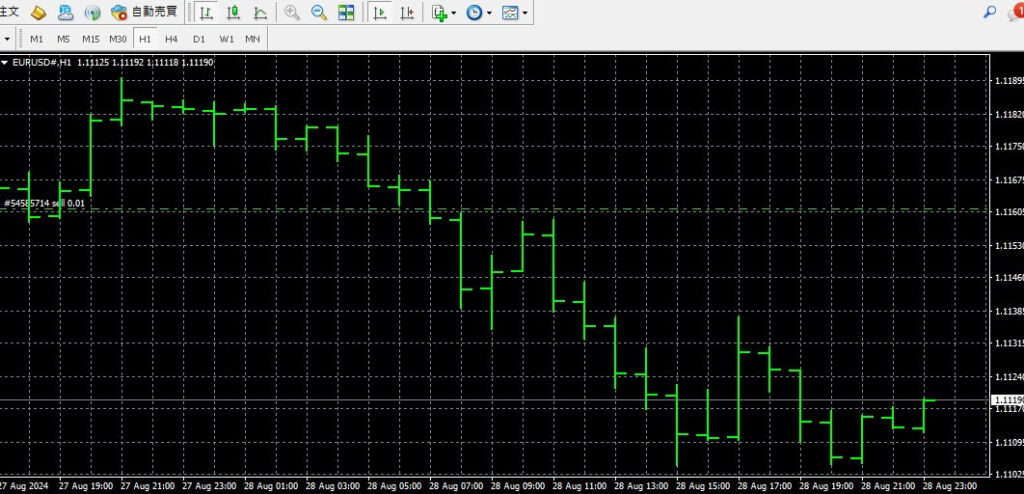The width and height of the screenshot is (1024, 494).
Task: Expand the indicators list dropdown arrow
Action: pyautogui.click(x=454, y=14)
